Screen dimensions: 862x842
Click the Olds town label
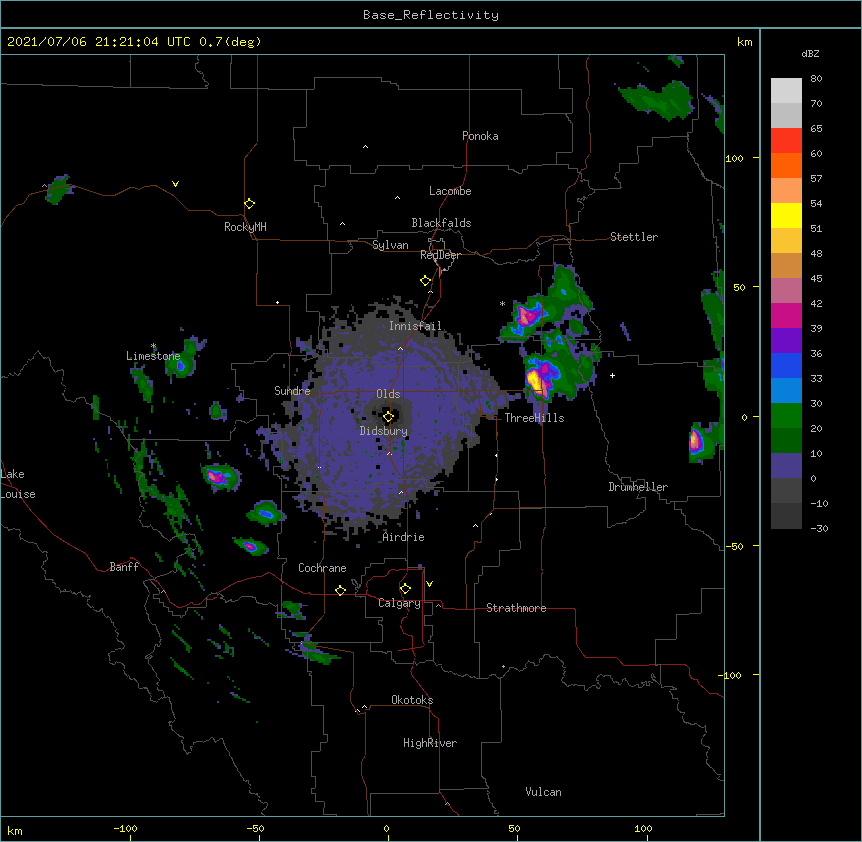coord(388,394)
